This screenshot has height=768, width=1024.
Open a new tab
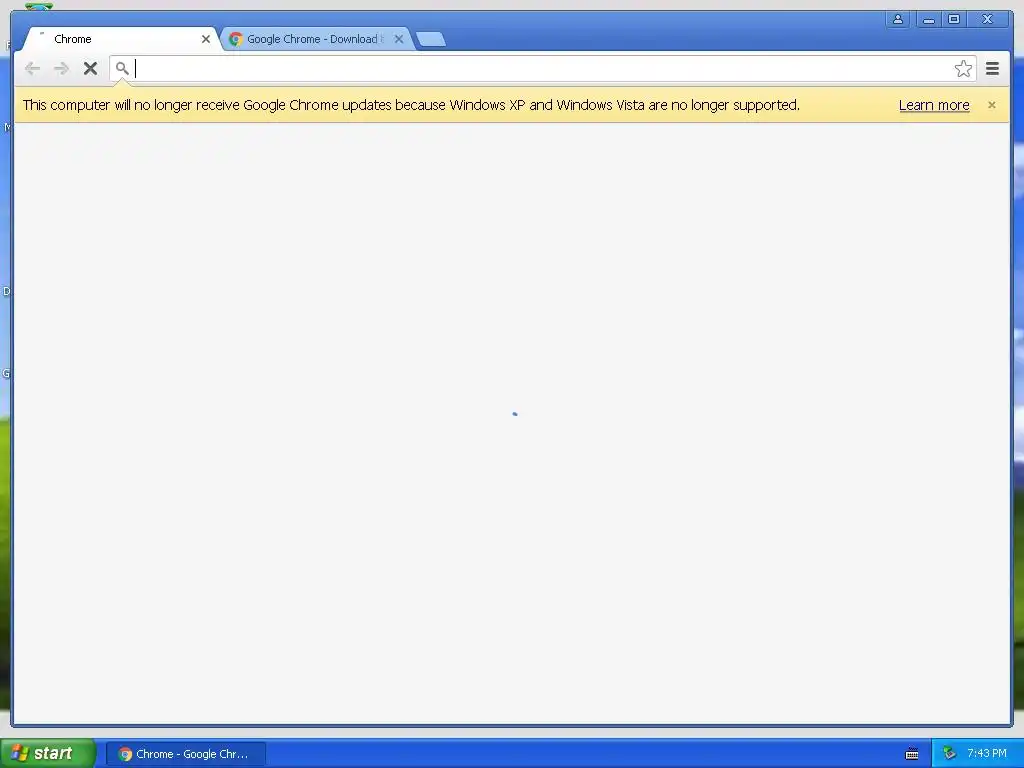pos(431,39)
